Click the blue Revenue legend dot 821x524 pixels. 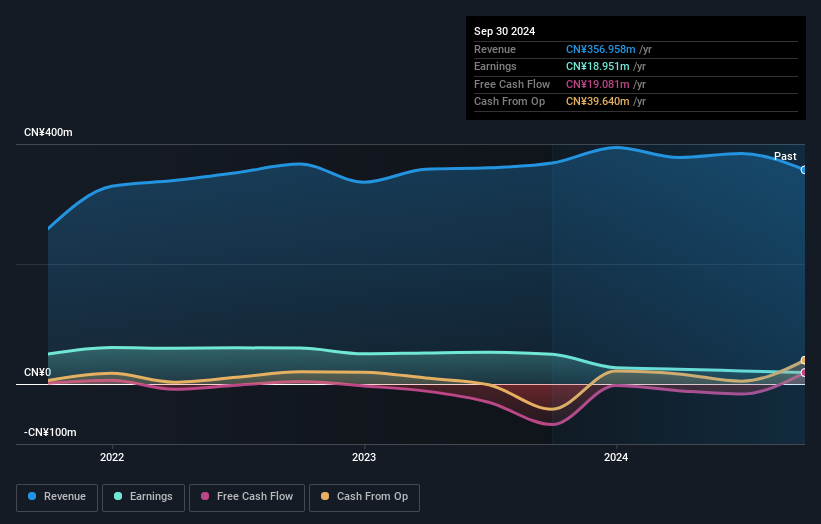click(x=32, y=496)
